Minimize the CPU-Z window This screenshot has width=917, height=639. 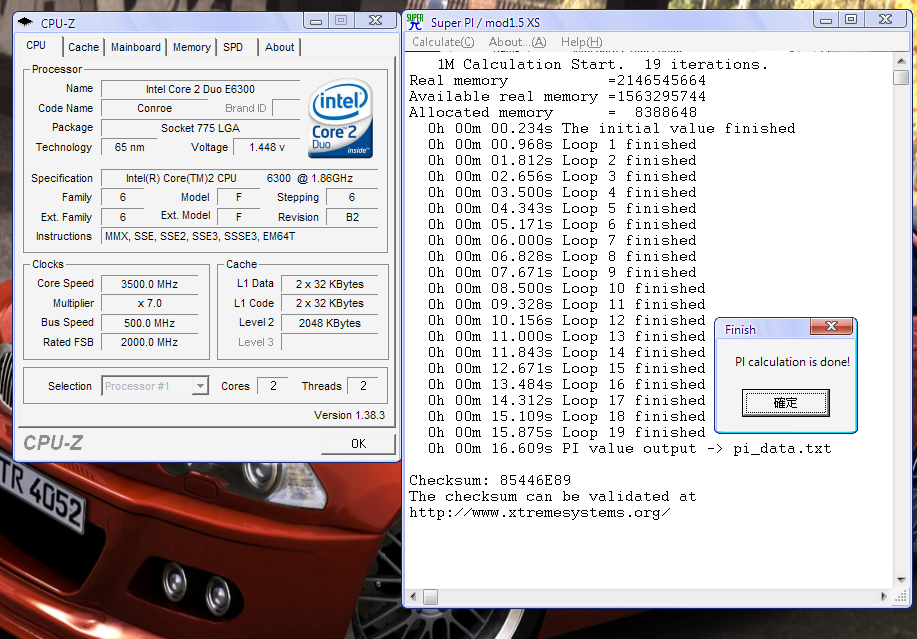316,21
